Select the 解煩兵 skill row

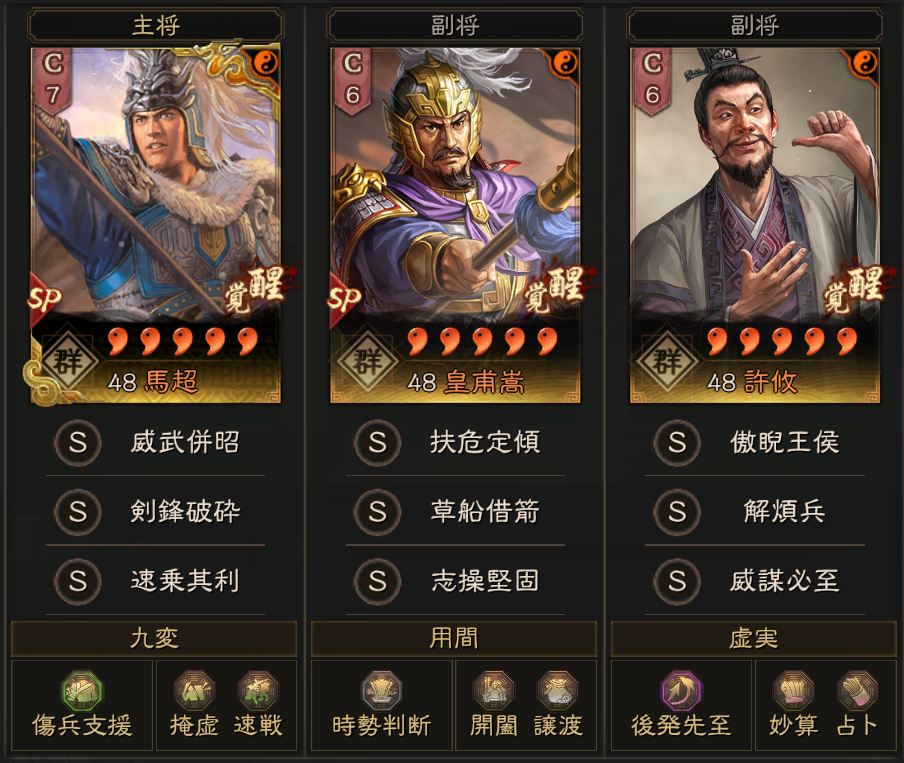[755, 511]
